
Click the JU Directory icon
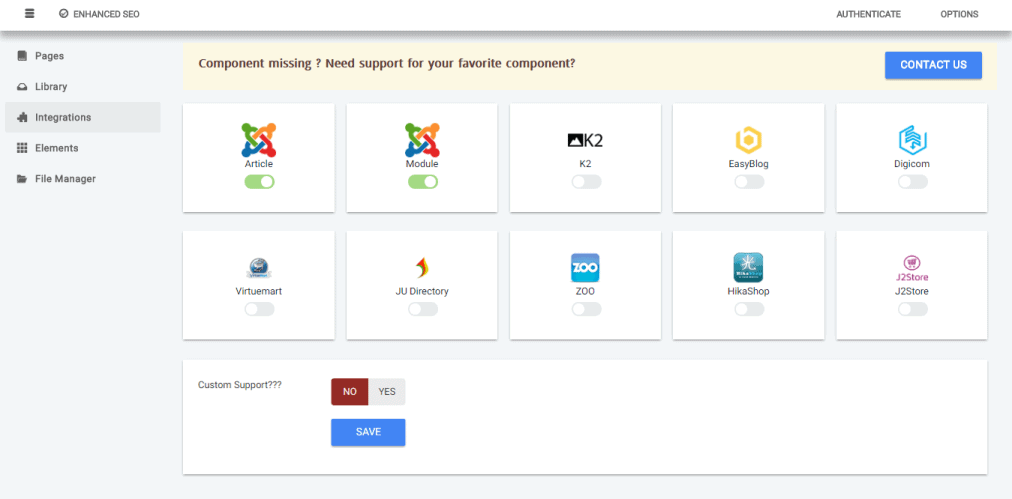click(x=422, y=267)
